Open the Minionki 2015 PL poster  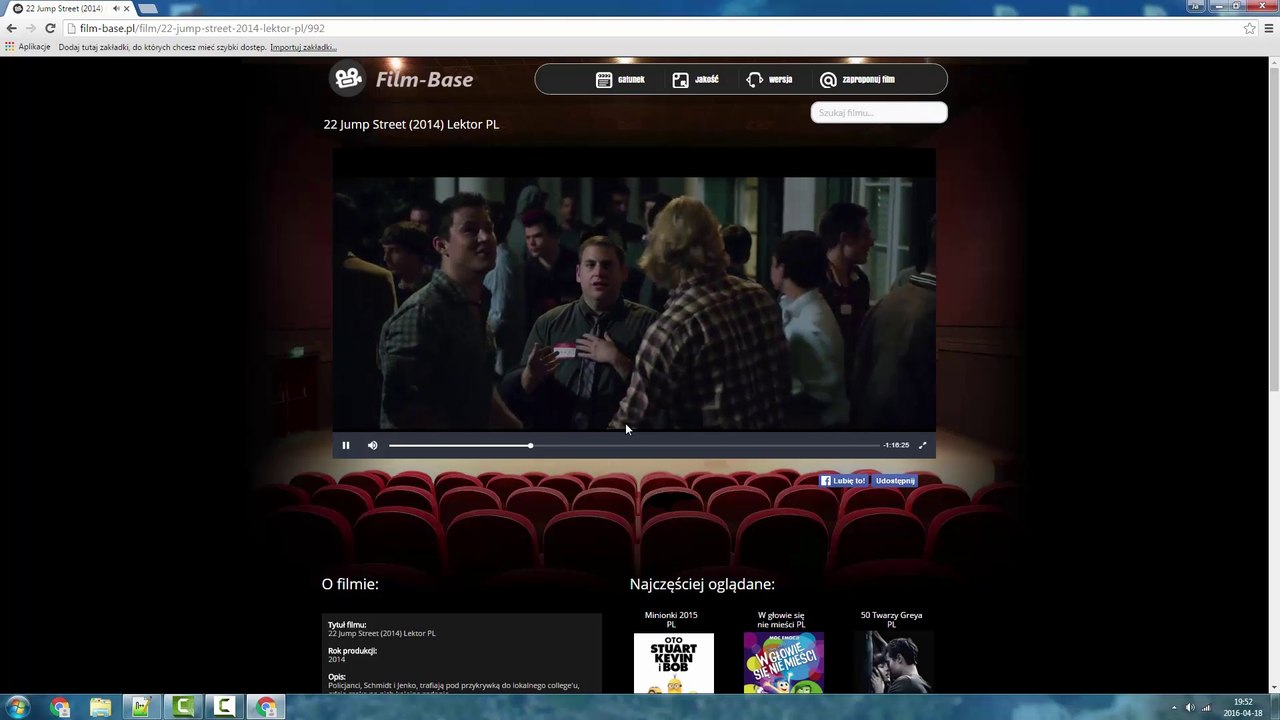pos(674,663)
